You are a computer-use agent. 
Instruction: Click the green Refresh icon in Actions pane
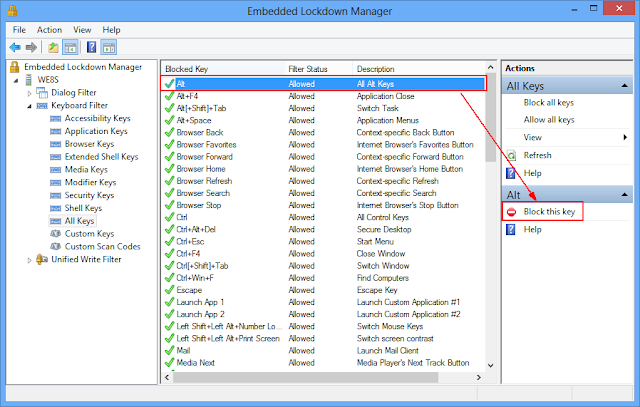tap(511, 156)
